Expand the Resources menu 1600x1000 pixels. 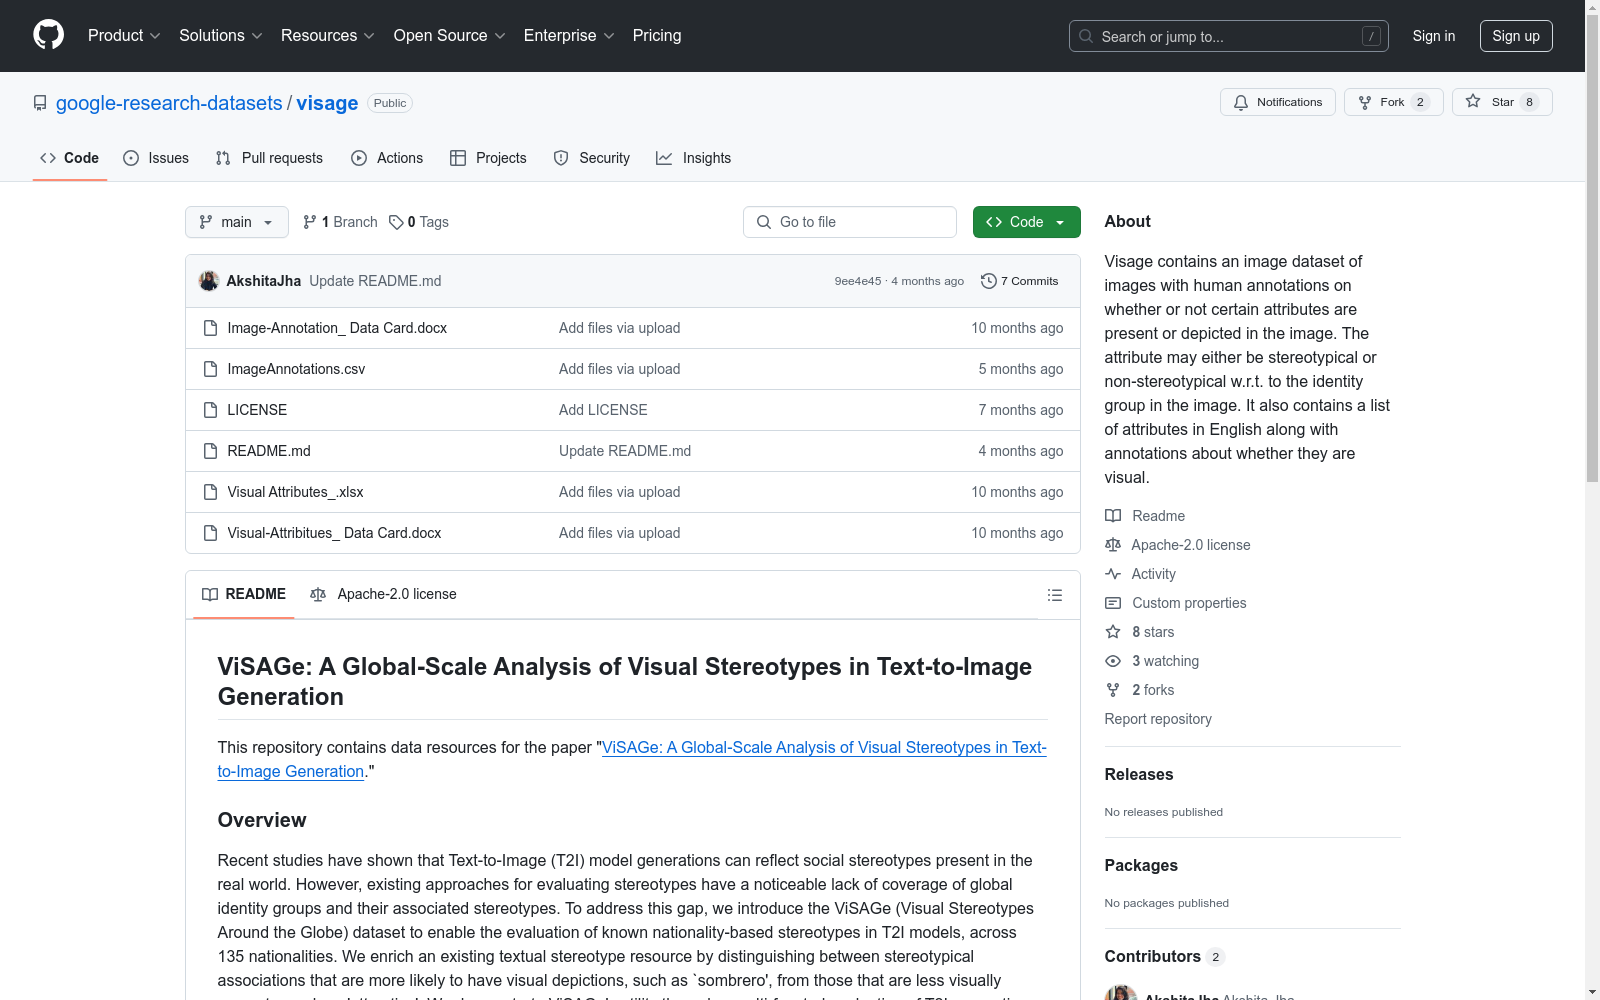tap(327, 35)
